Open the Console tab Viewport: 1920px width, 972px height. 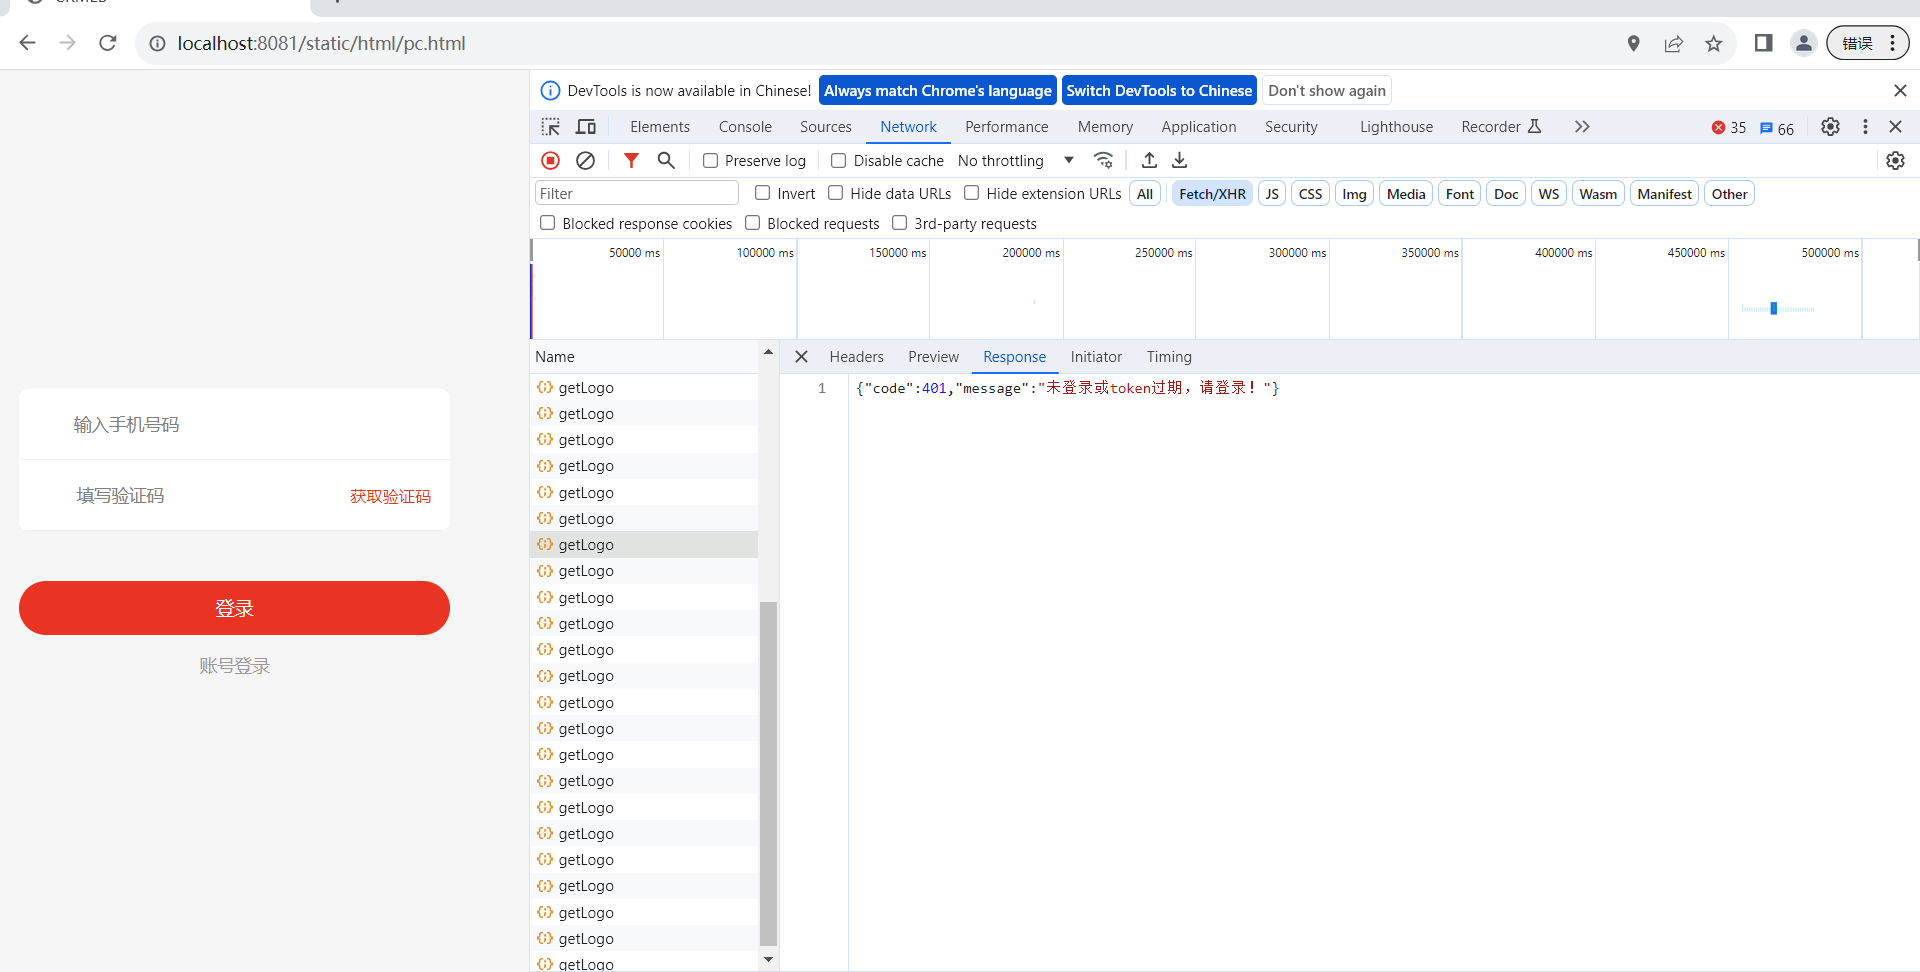pyautogui.click(x=745, y=127)
